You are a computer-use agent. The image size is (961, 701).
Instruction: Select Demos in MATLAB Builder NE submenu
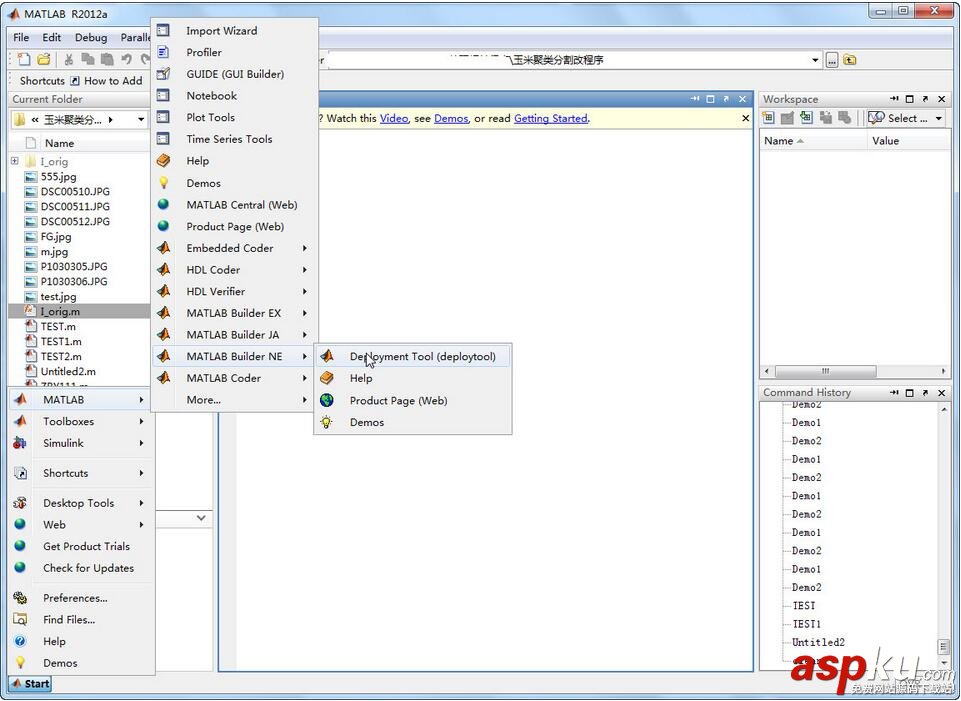(x=366, y=422)
